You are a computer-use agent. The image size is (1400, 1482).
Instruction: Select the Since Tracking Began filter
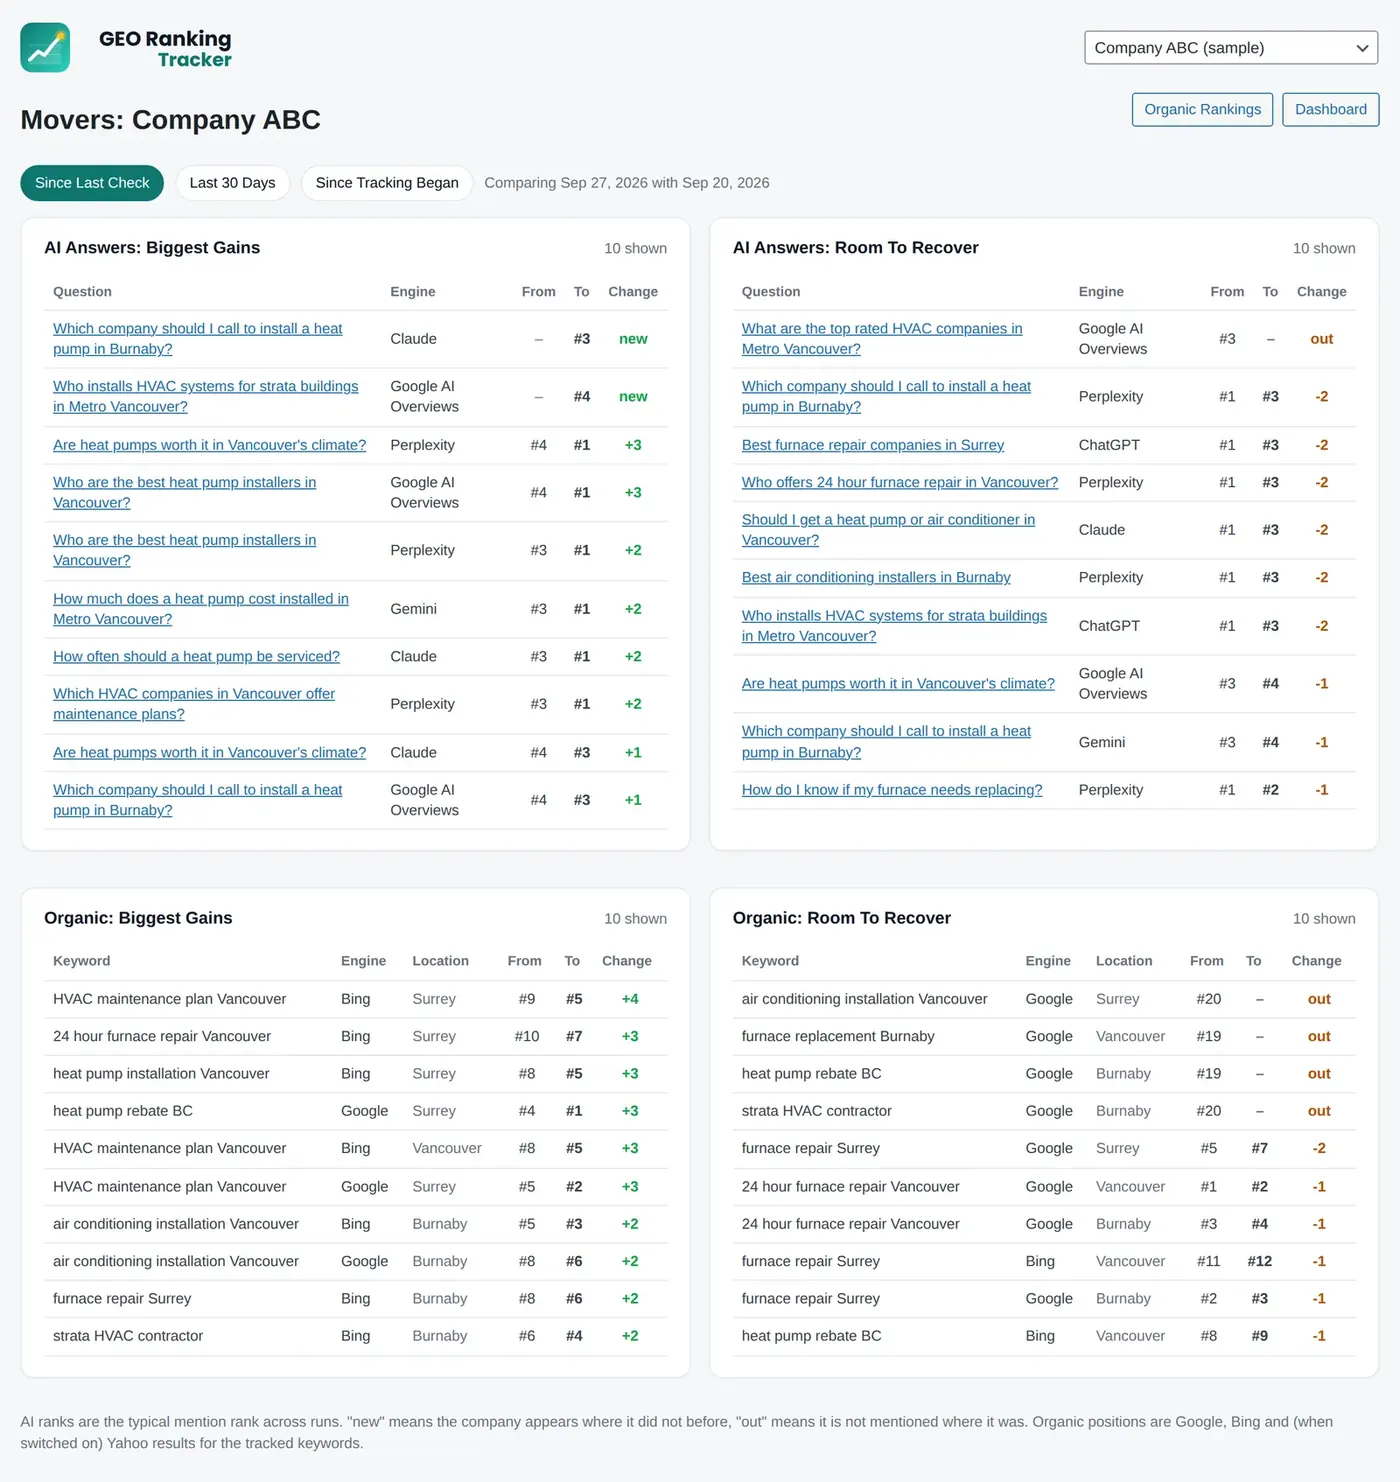pos(387,183)
